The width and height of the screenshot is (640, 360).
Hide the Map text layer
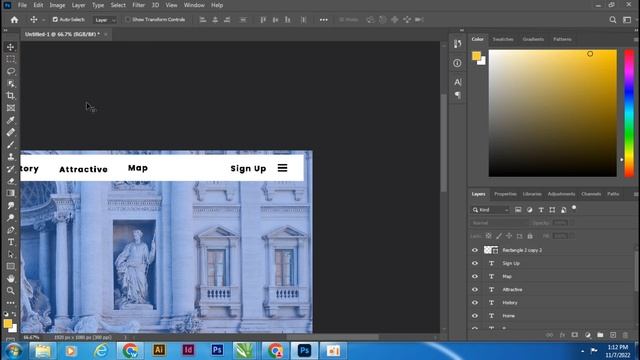[475, 276]
